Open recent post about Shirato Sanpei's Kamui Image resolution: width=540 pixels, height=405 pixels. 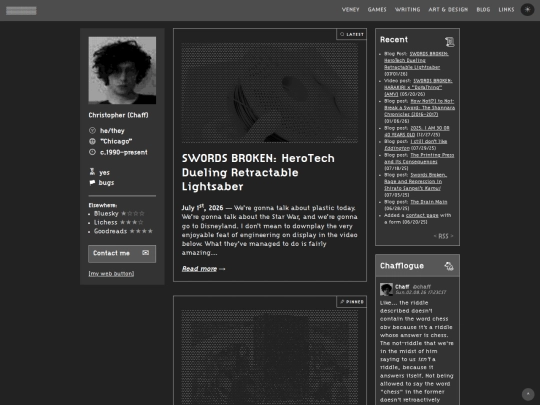click(415, 181)
